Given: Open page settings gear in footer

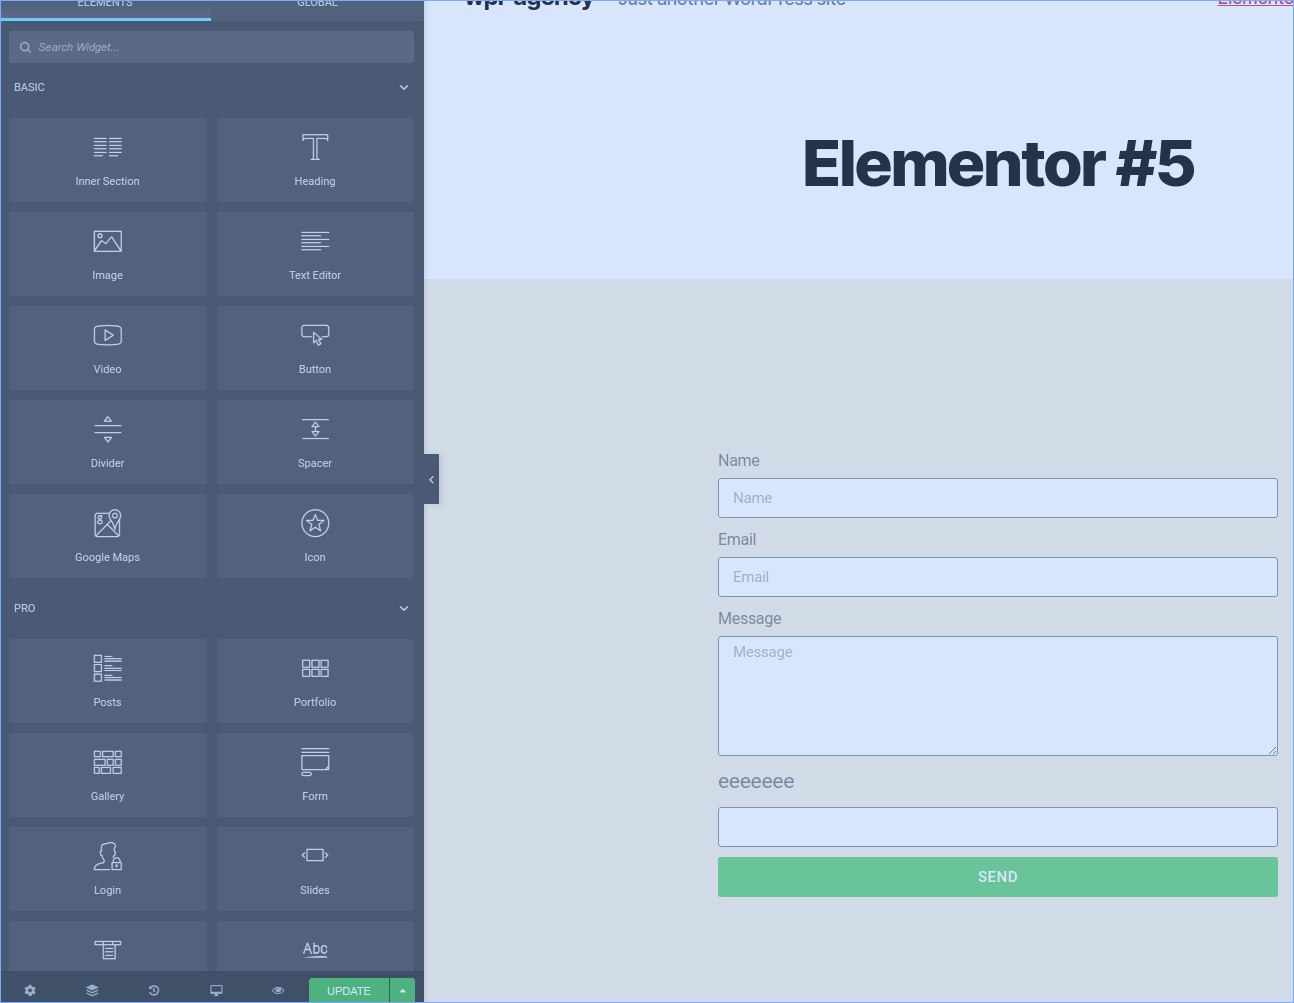Looking at the screenshot, I should [x=30, y=990].
